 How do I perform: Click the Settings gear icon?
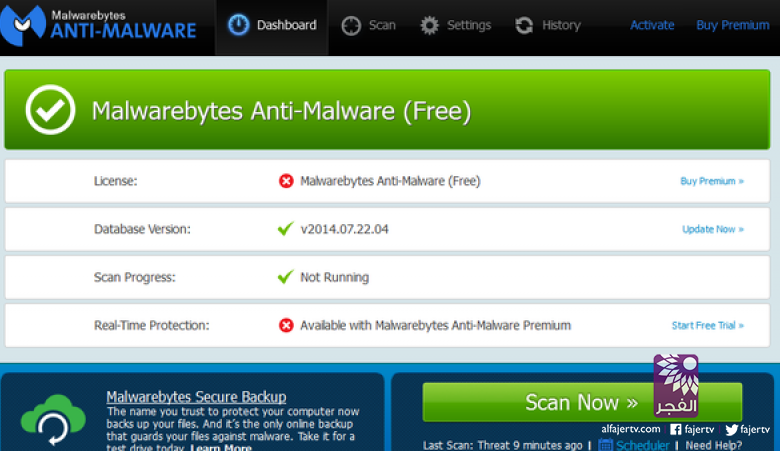click(x=430, y=25)
